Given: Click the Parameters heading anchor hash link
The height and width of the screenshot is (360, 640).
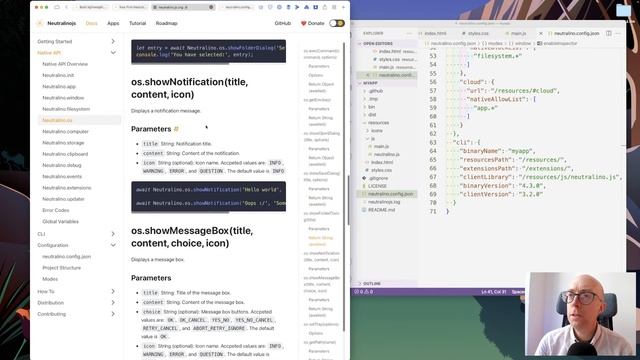Looking at the screenshot, I should [x=176, y=129].
